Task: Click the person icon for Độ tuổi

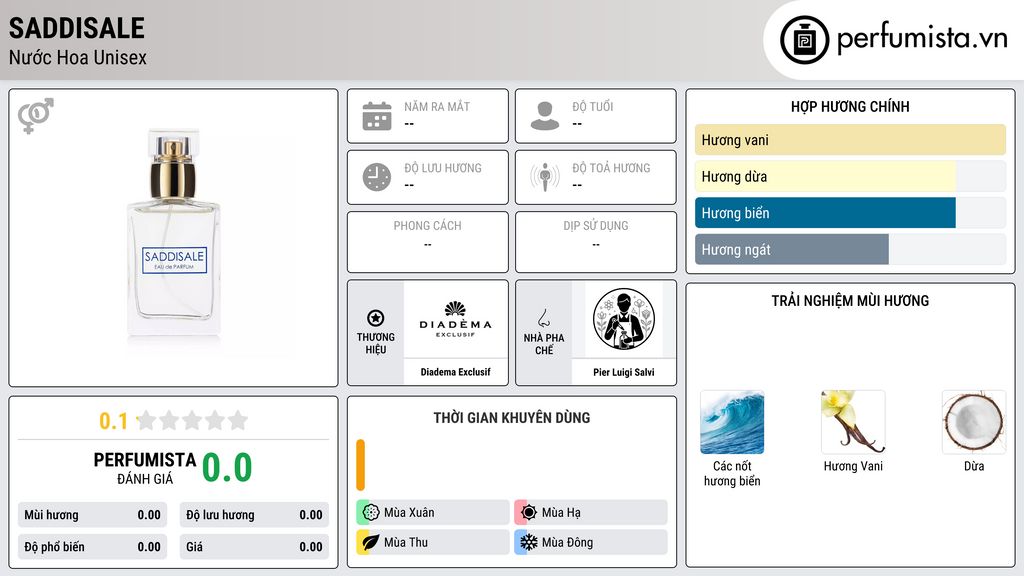Action: [545, 116]
